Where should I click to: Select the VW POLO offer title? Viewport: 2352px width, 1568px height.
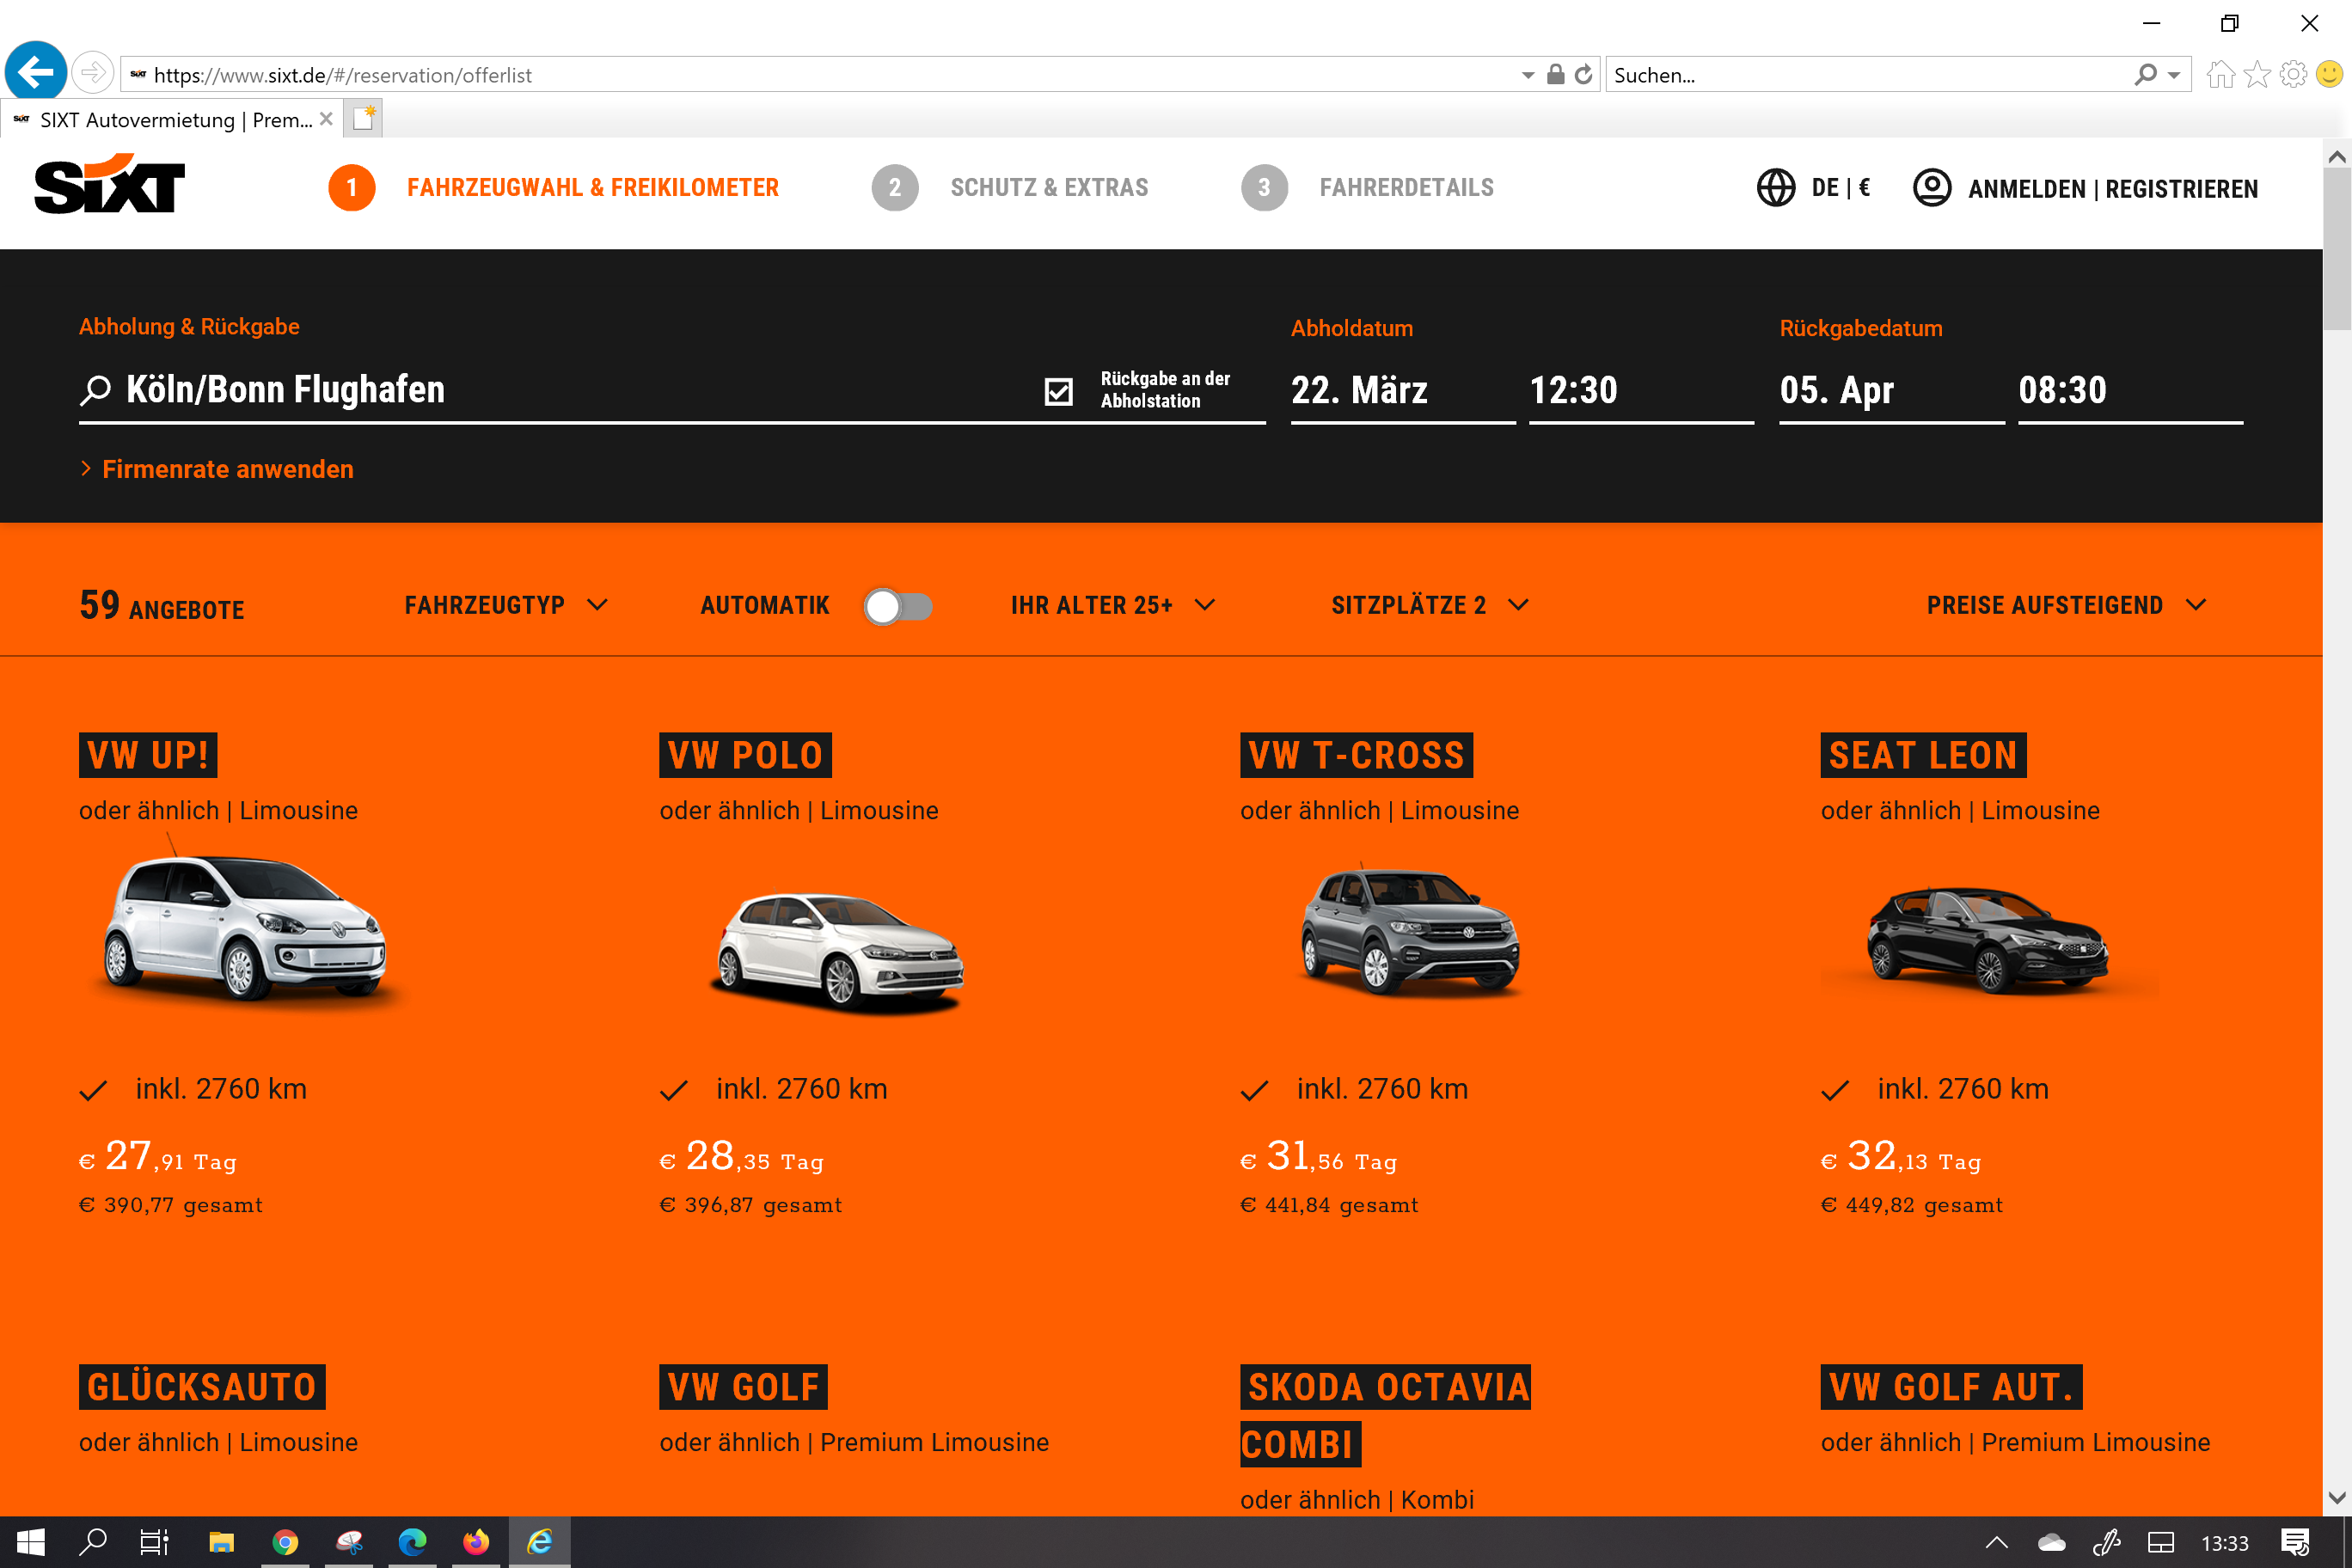[x=745, y=755]
